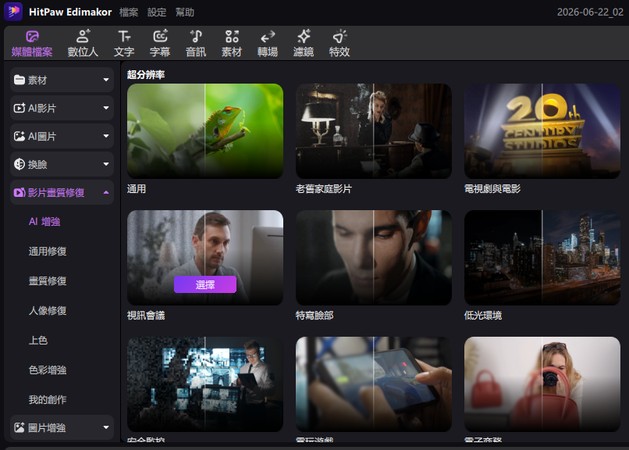
Task: Select 通用修復 in the sidebar
Action: (x=47, y=251)
